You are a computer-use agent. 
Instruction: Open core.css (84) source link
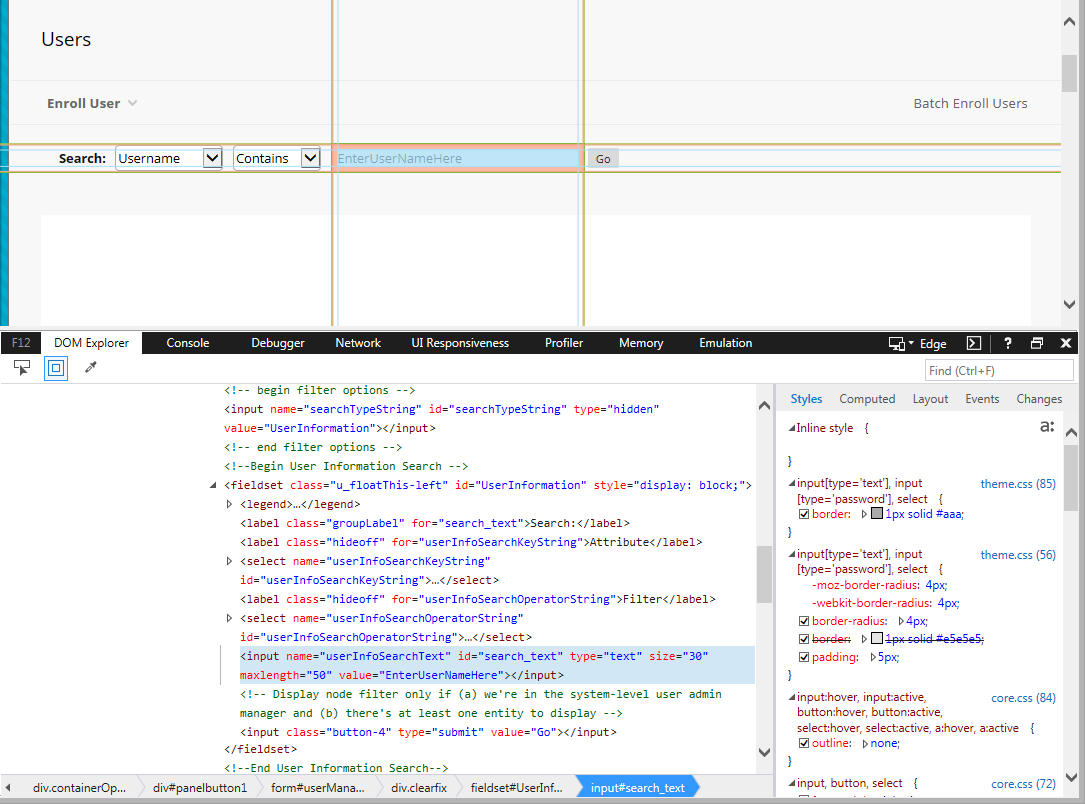click(1023, 697)
